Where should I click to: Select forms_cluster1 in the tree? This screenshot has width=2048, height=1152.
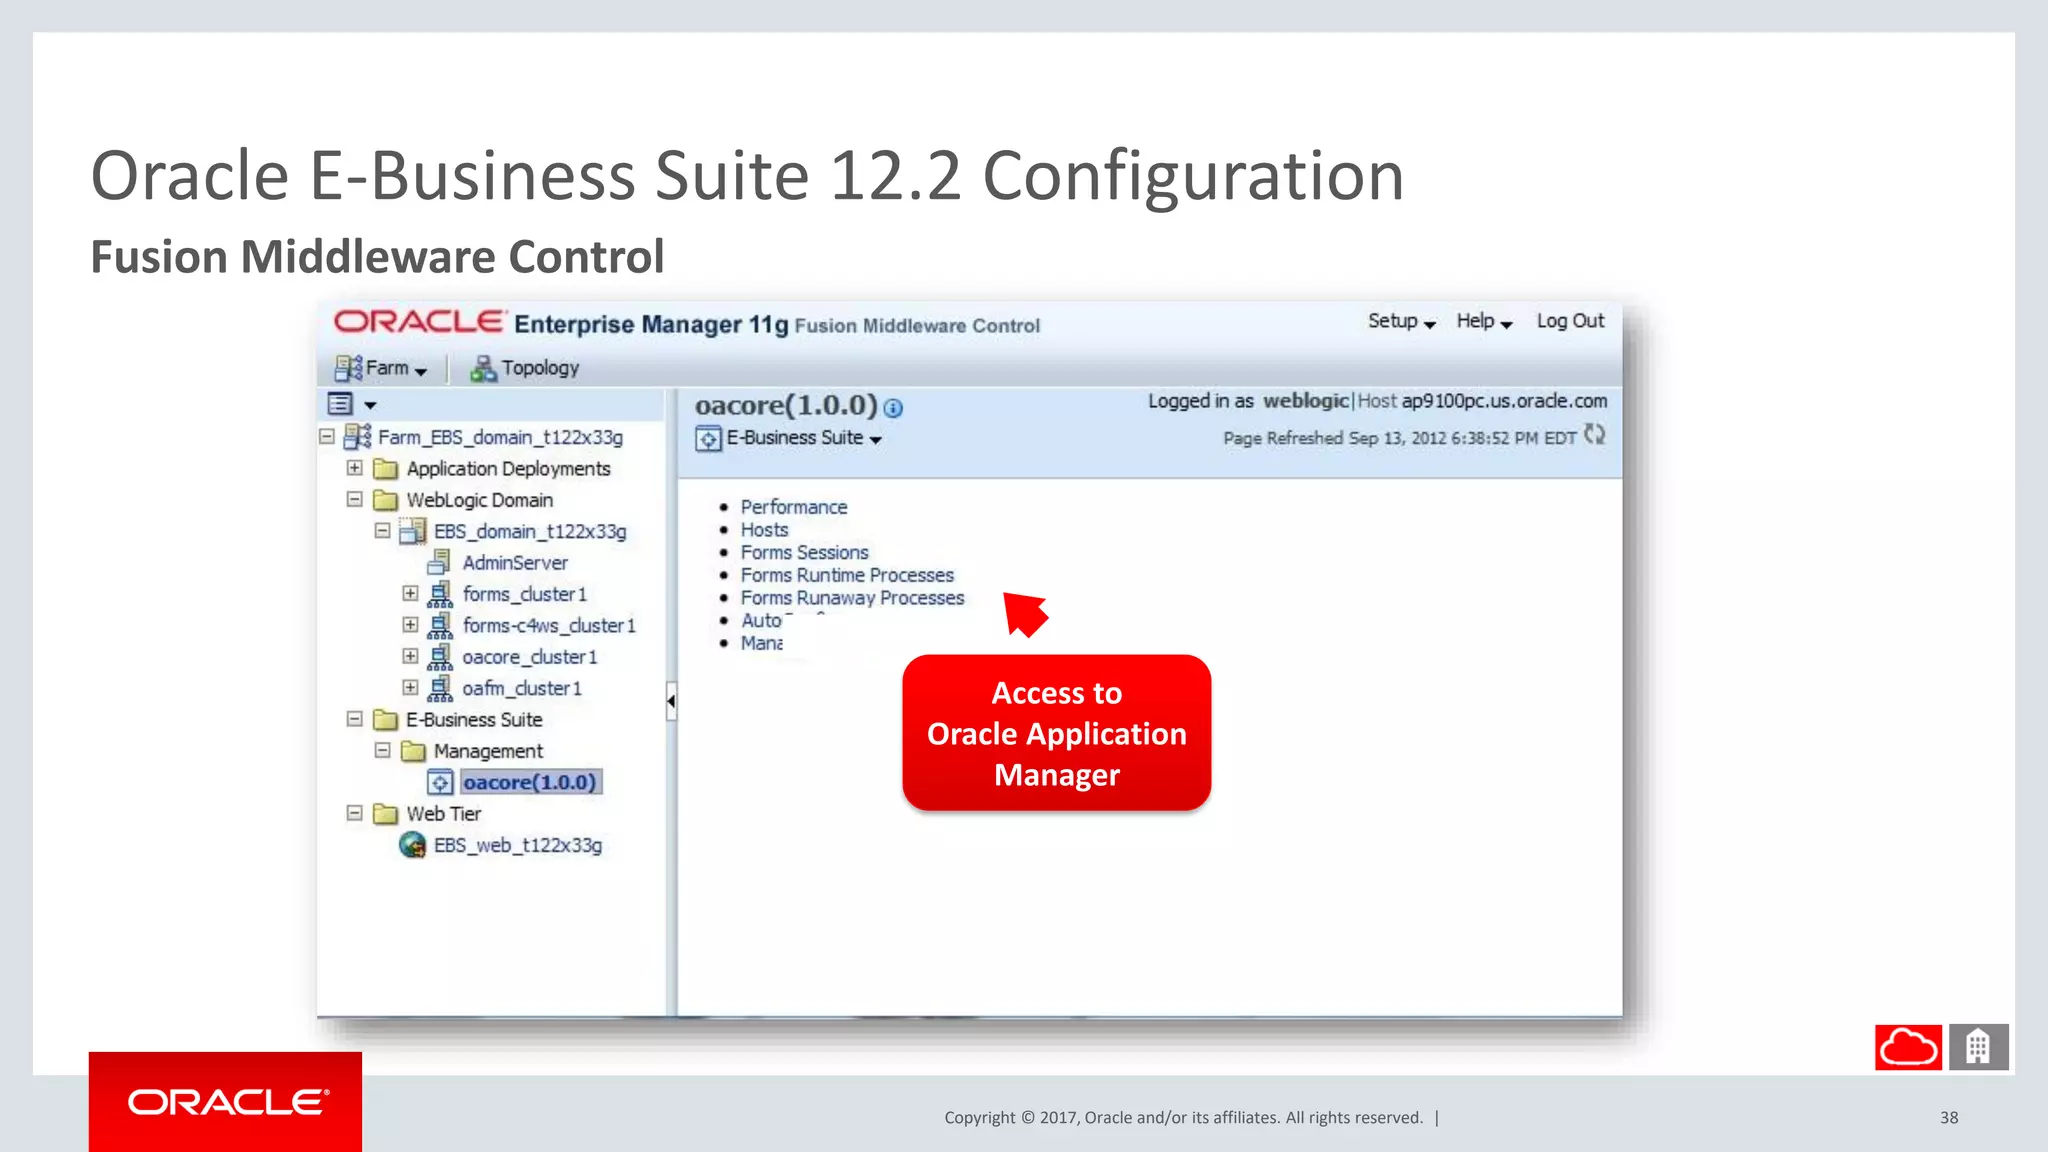[x=524, y=594]
